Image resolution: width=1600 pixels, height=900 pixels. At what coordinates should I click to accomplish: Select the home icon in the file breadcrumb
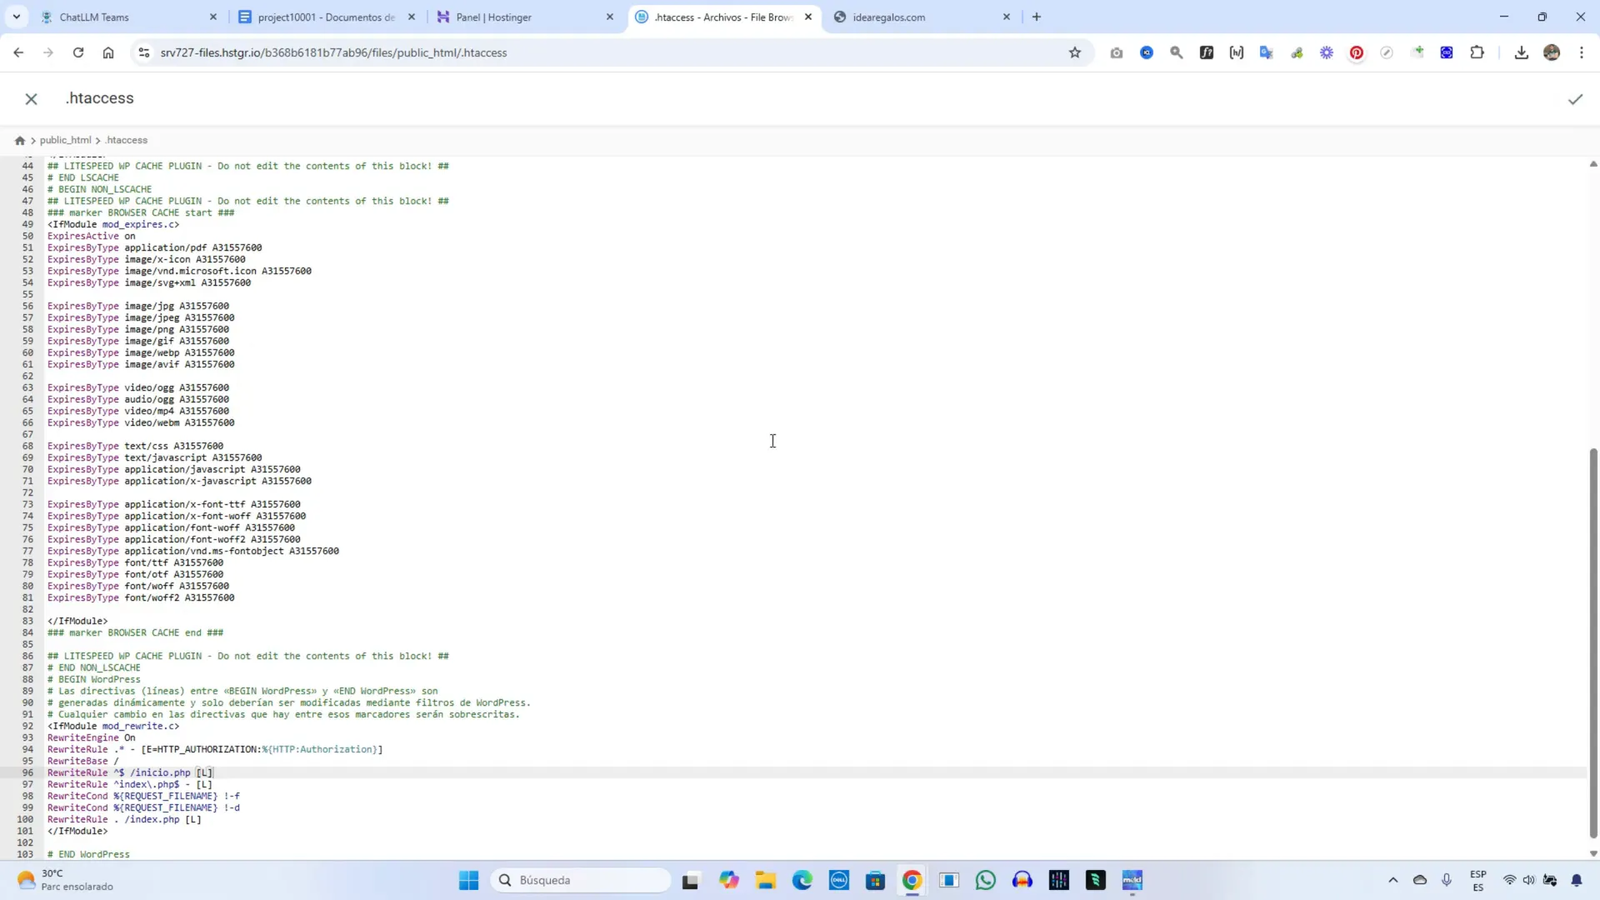coord(20,140)
